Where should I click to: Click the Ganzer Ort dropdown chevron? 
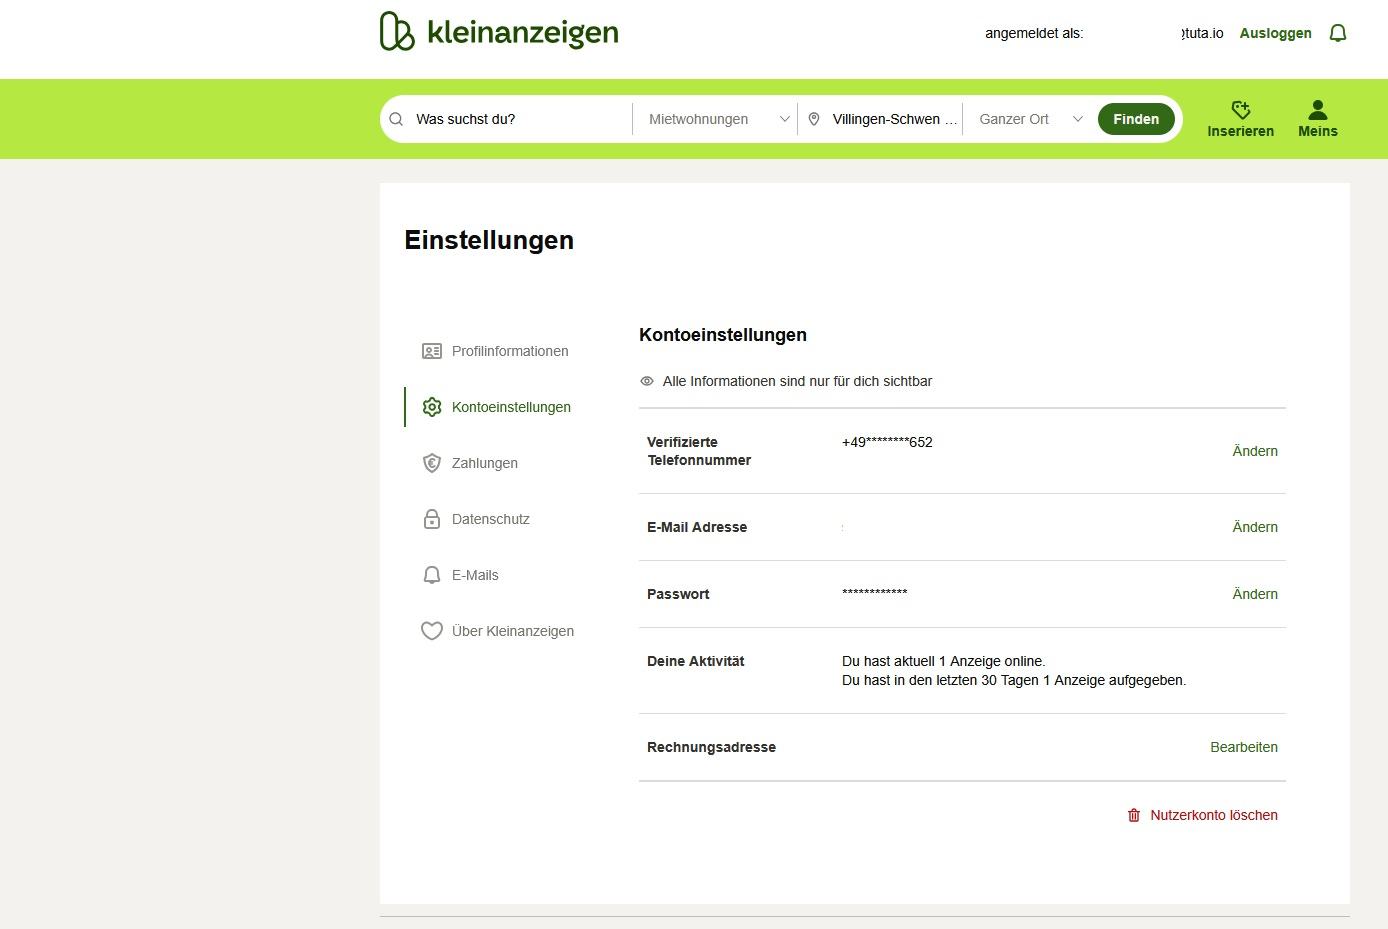tap(1078, 119)
